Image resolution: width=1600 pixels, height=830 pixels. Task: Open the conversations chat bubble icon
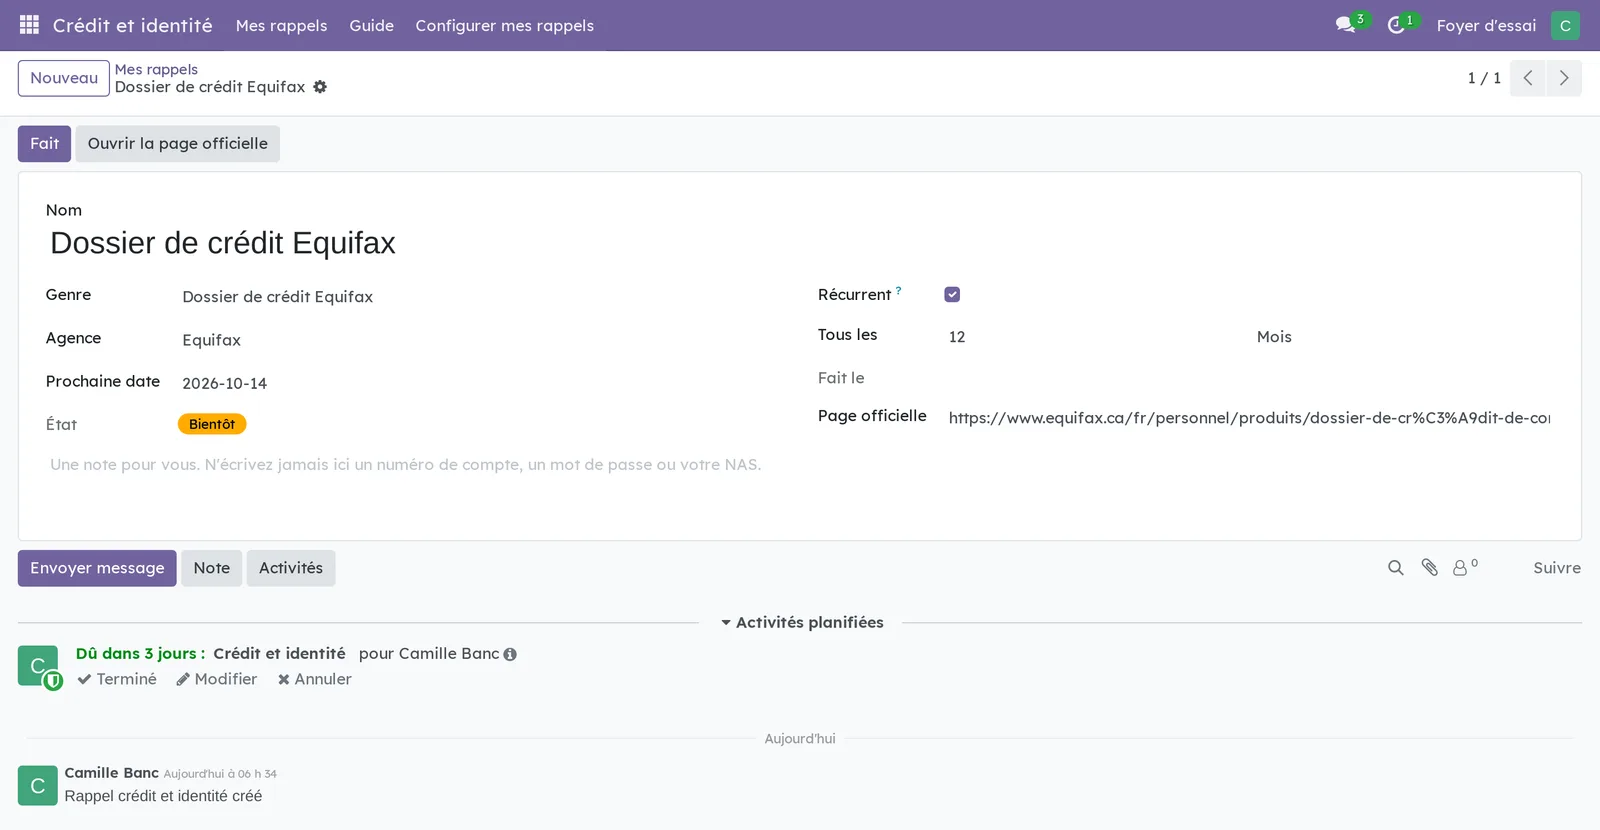pyautogui.click(x=1346, y=25)
